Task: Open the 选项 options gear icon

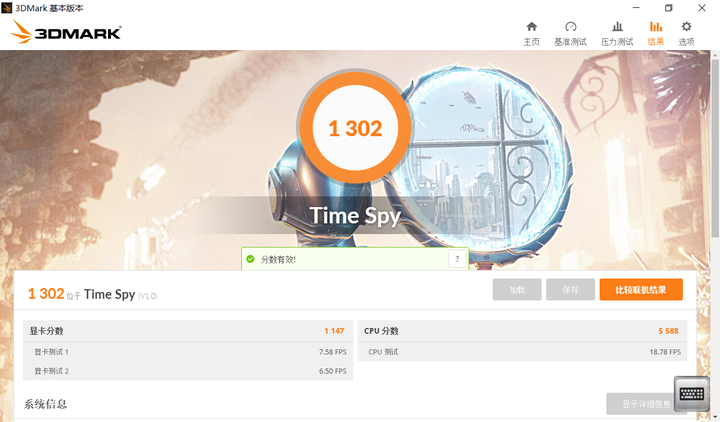Action: pyautogui.click(x=686, y=27)
